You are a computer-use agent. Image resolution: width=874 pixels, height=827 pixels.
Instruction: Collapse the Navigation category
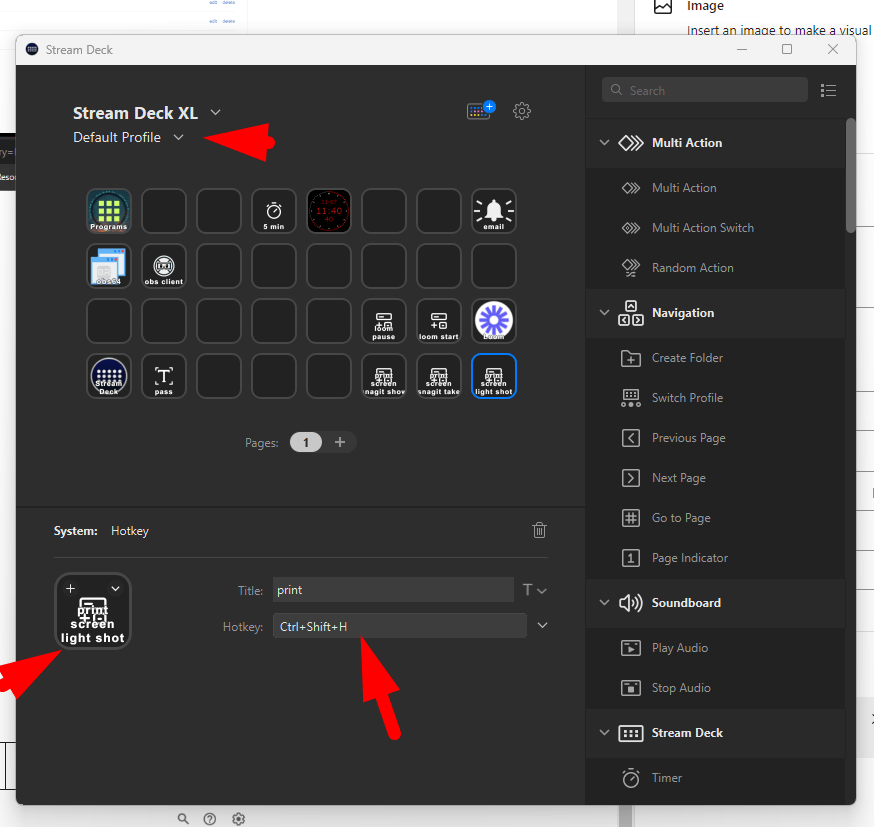(x=604, y=313)
